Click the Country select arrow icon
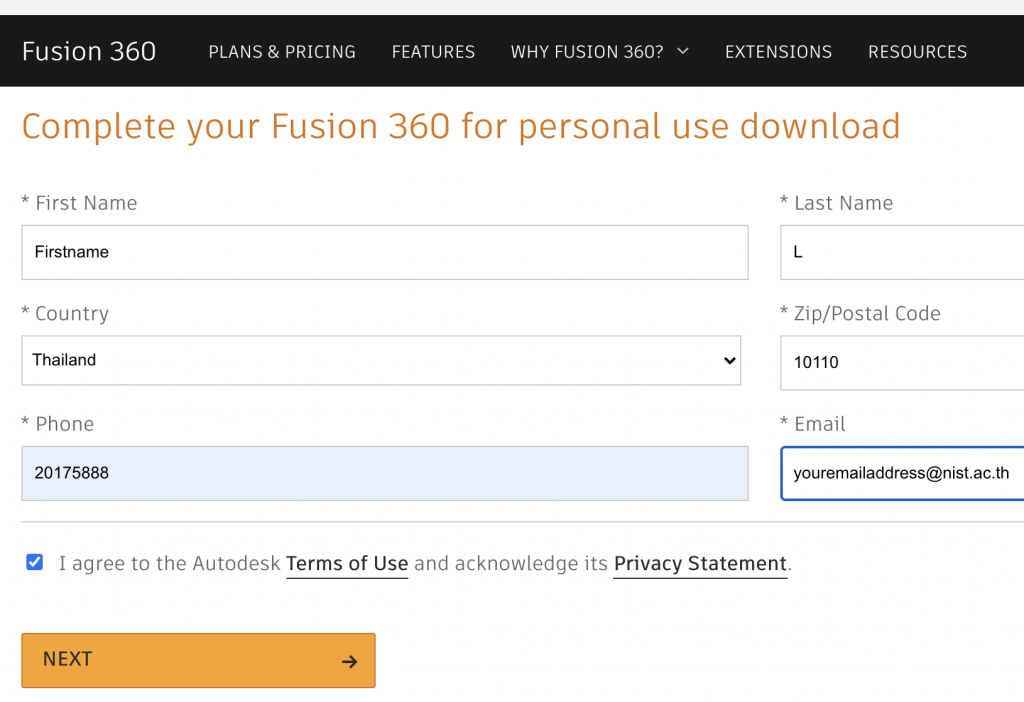 (729, 361)
